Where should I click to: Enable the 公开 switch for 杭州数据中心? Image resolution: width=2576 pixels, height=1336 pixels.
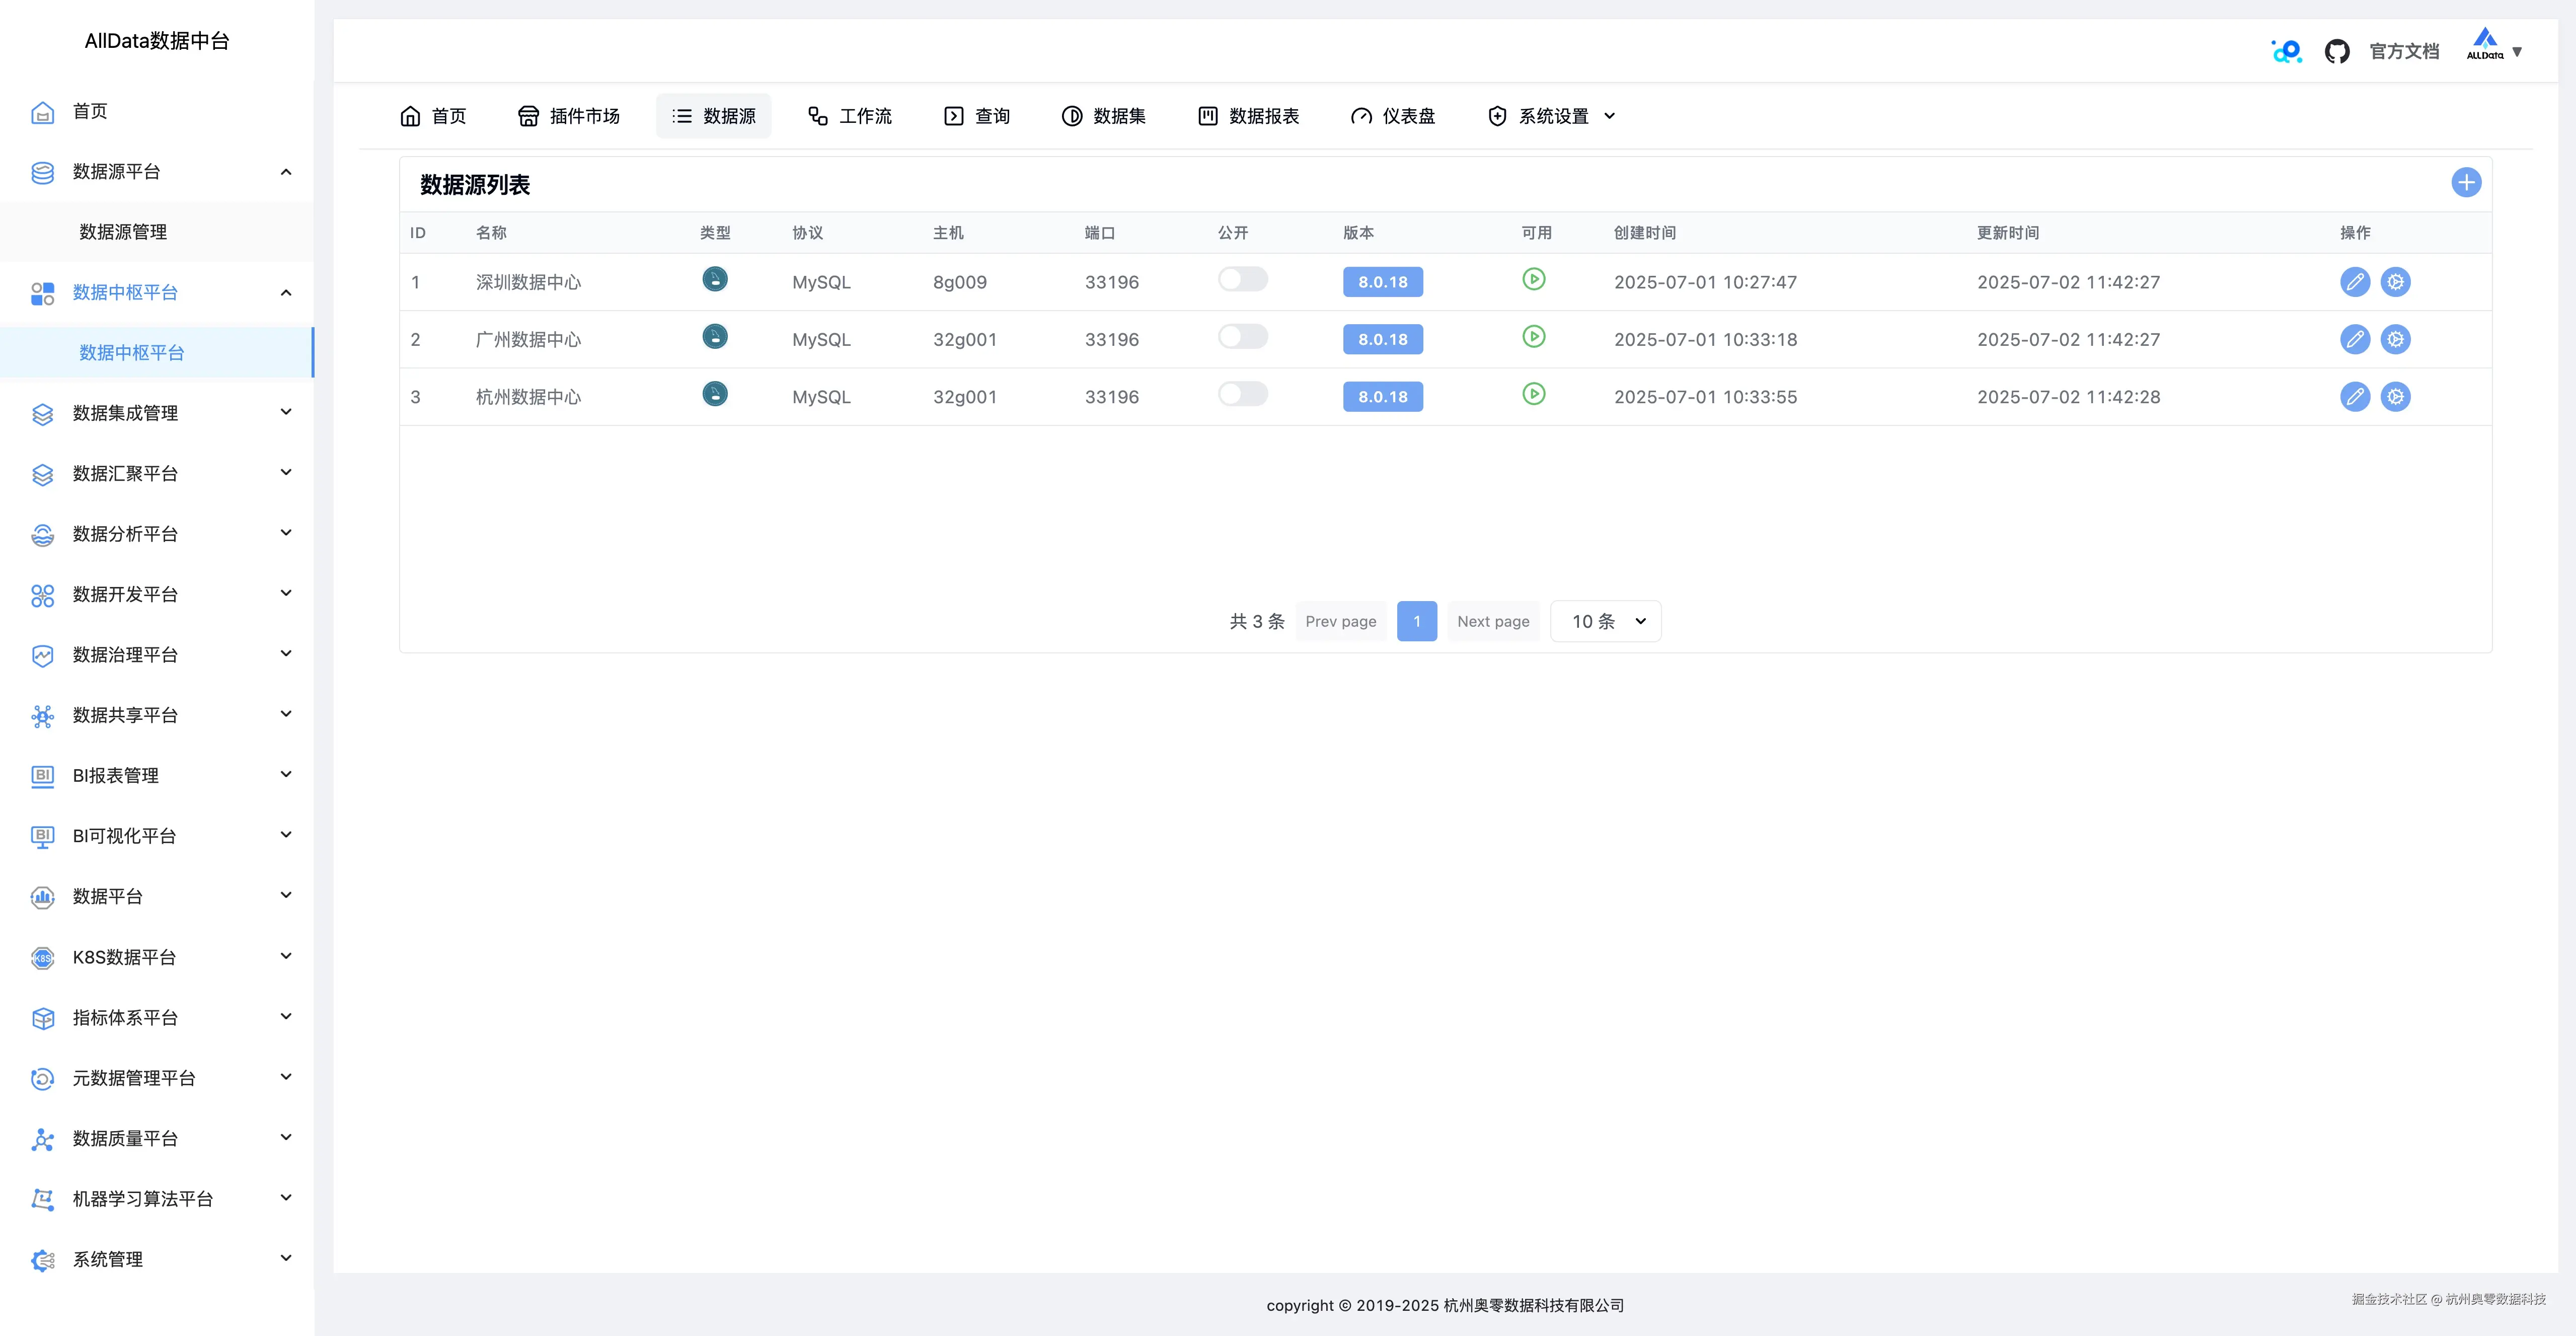tap(1242, 394)
